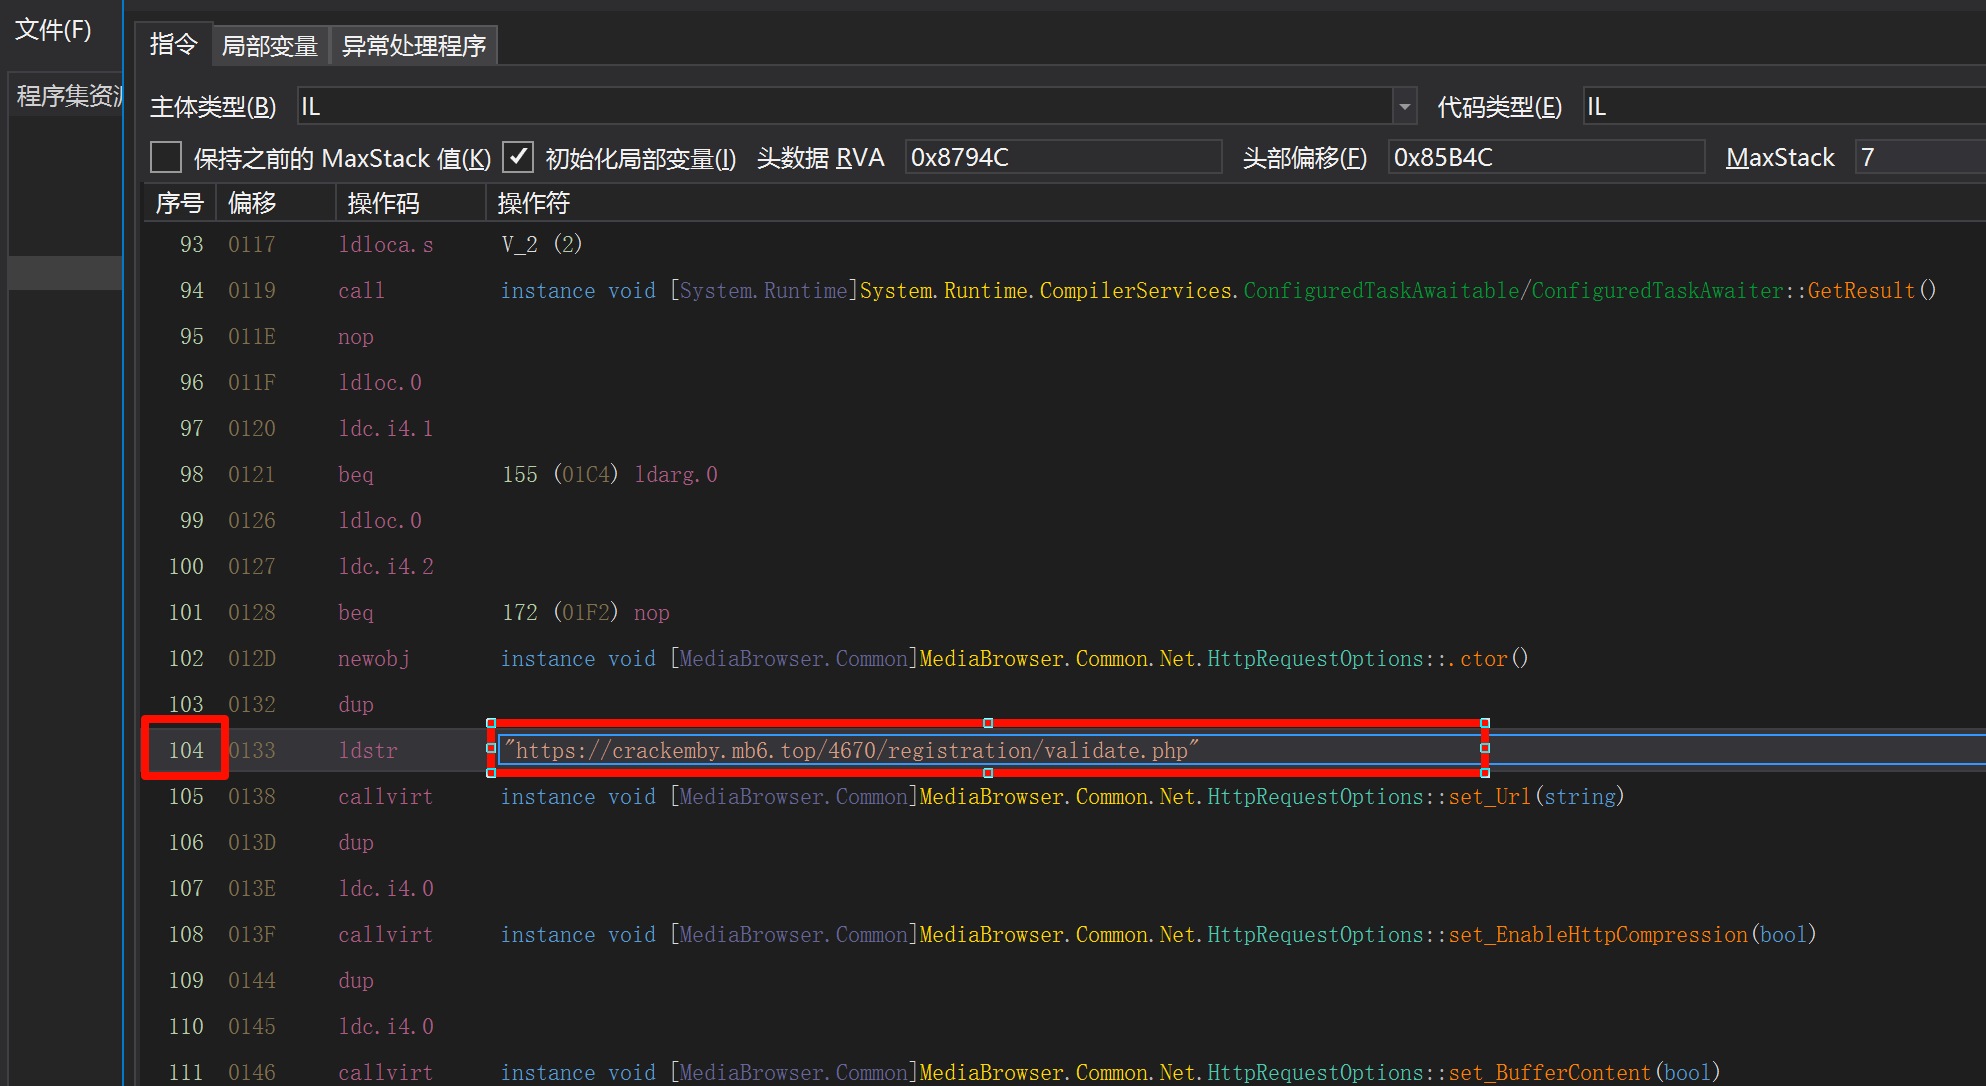Click the 序号 column header
Screen dimensions: 1986x1086
point(180,203)
